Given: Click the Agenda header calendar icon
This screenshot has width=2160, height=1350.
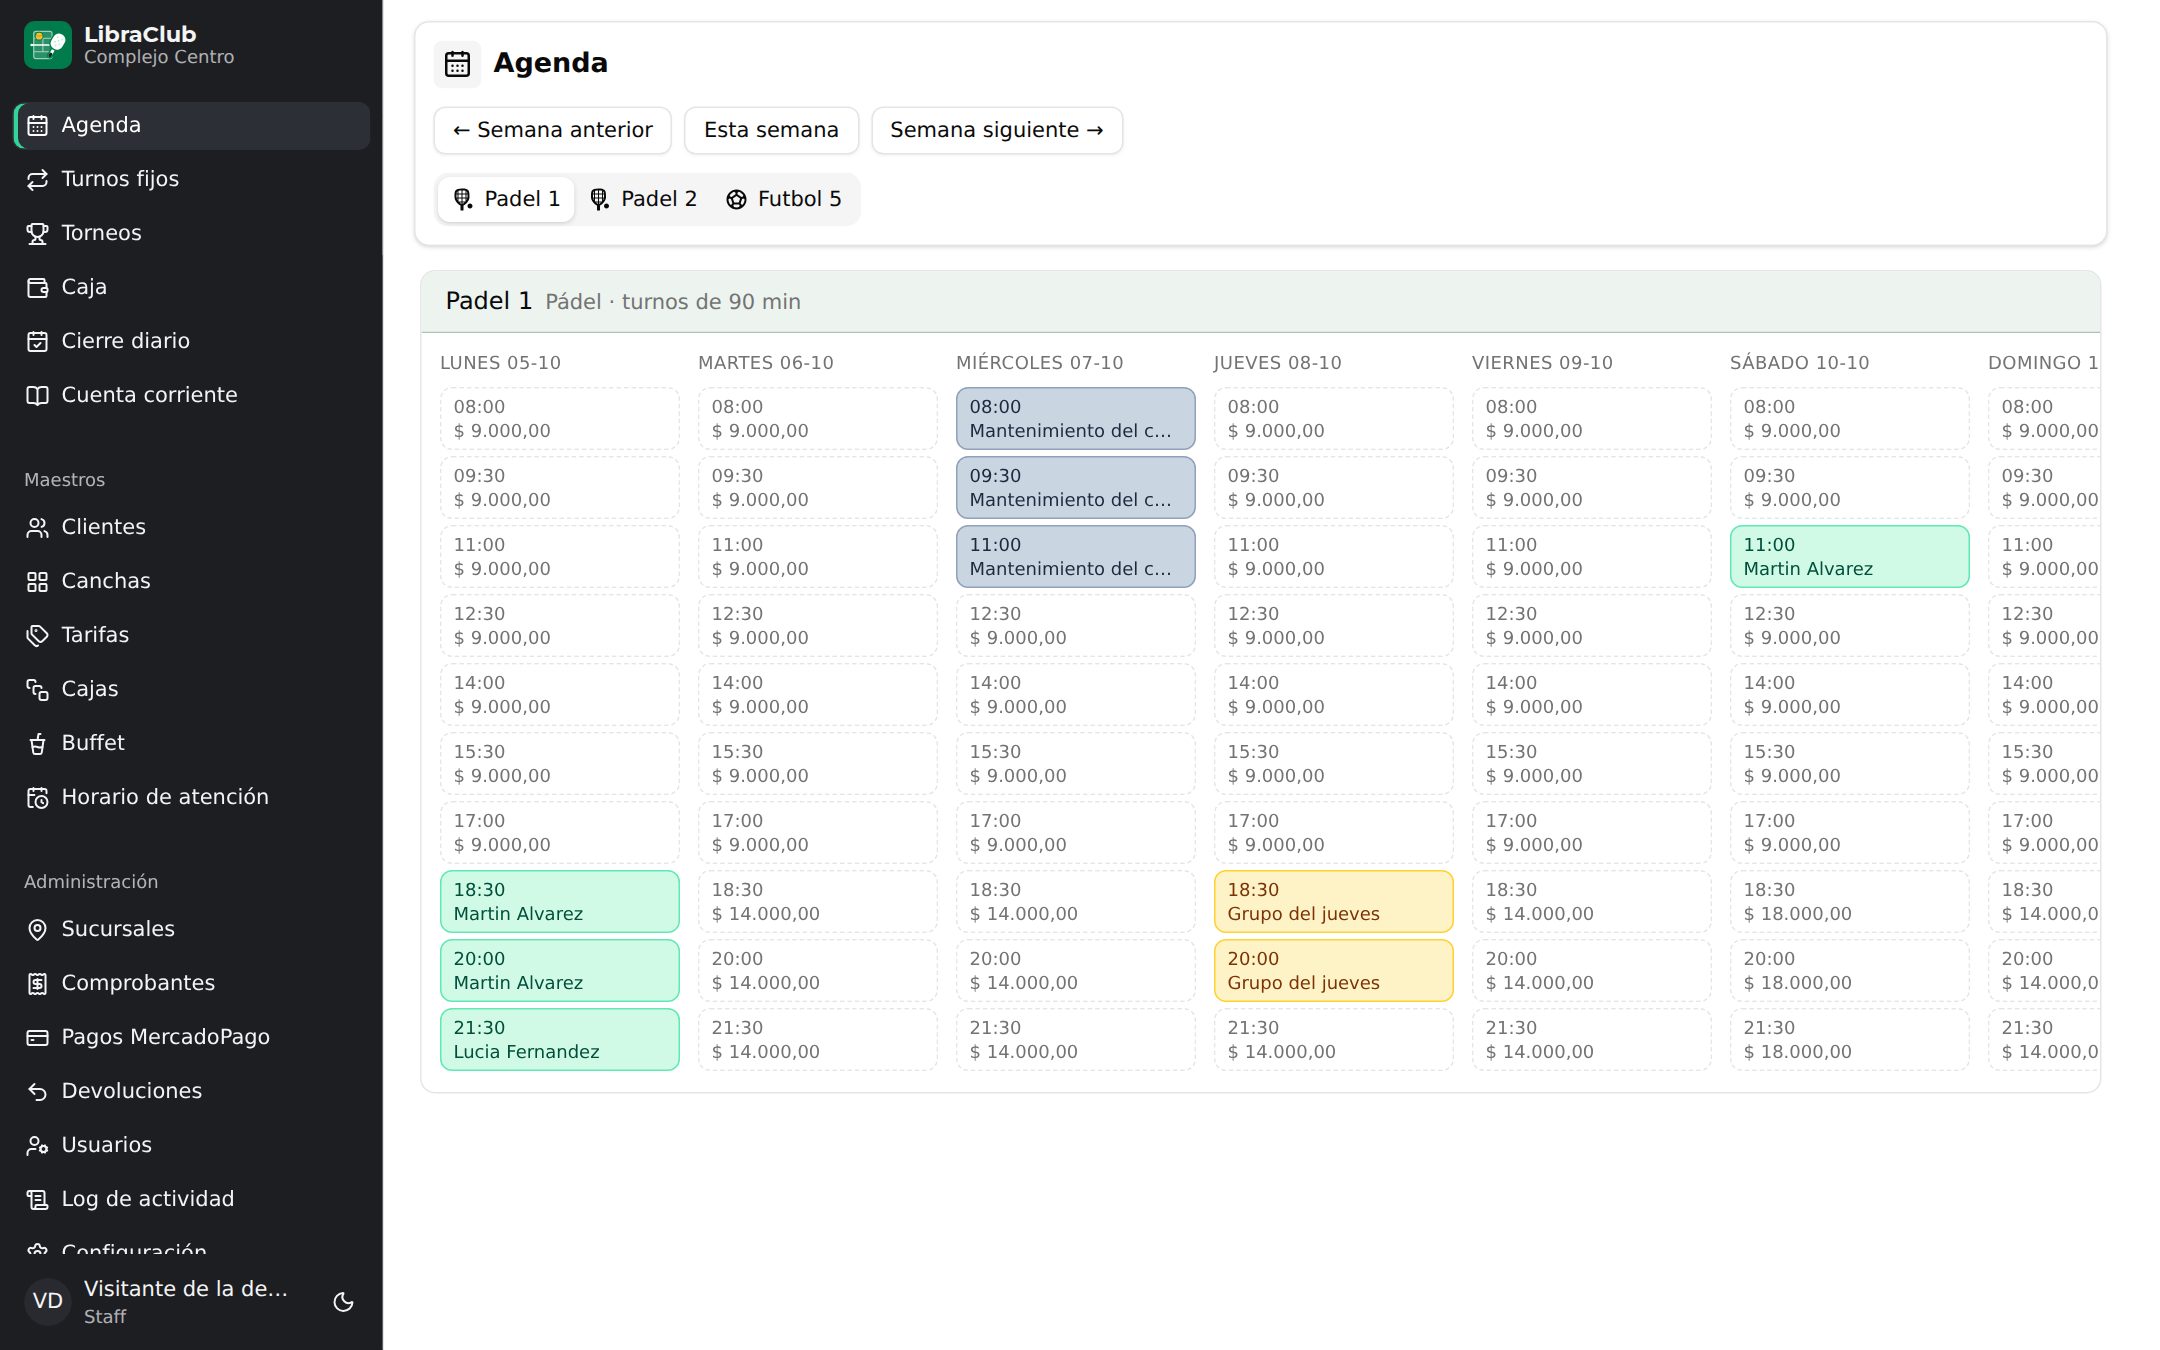Looking at the screenshot, I should pos(458,64).
